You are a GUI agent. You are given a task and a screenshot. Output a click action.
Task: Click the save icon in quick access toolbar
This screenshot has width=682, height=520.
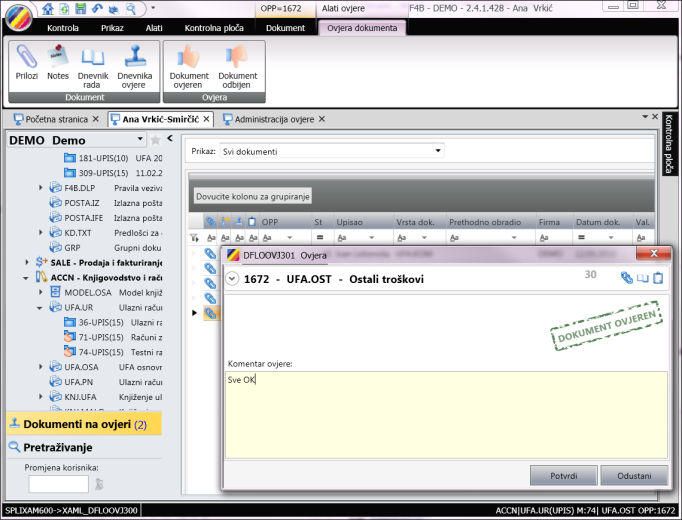[x=83, y=8]
